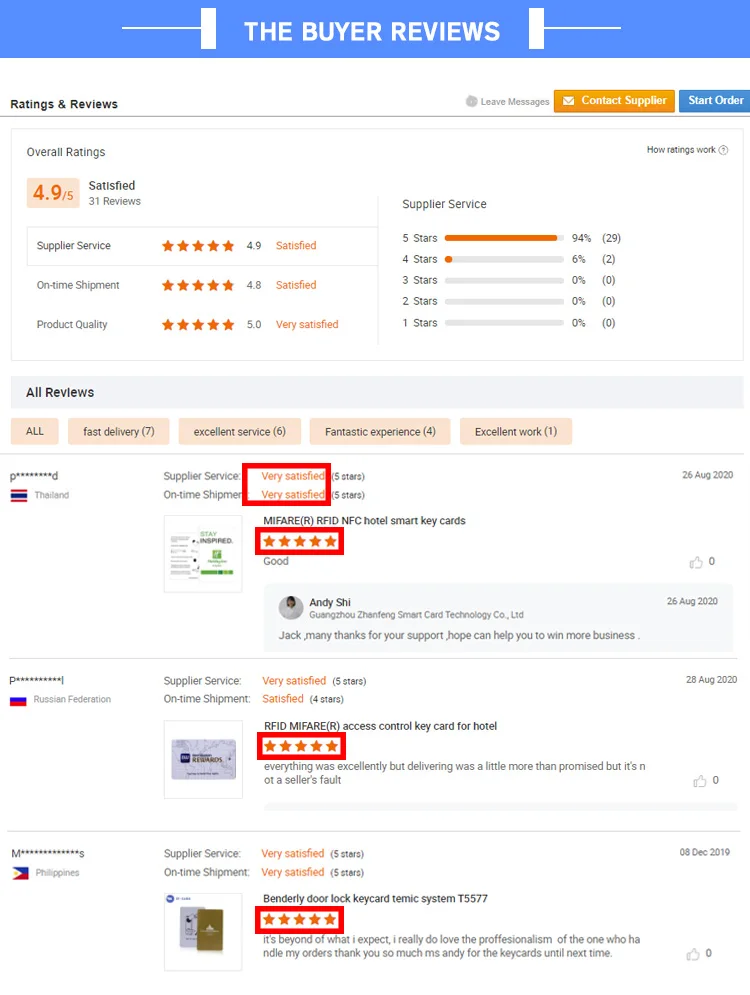The image size is (750, 995).
Task: Click the Leave Messages chat icon
Action: coord(471,101)
